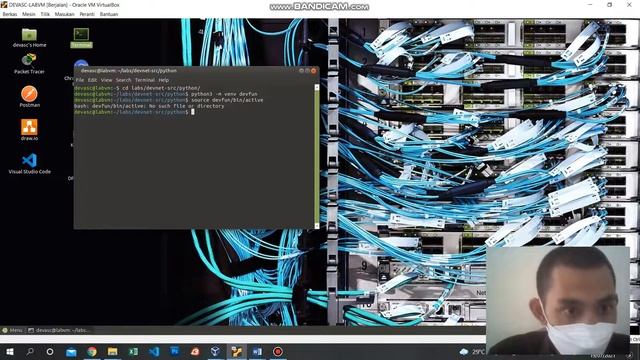Open the terminal Help menu

click(163, 80)
